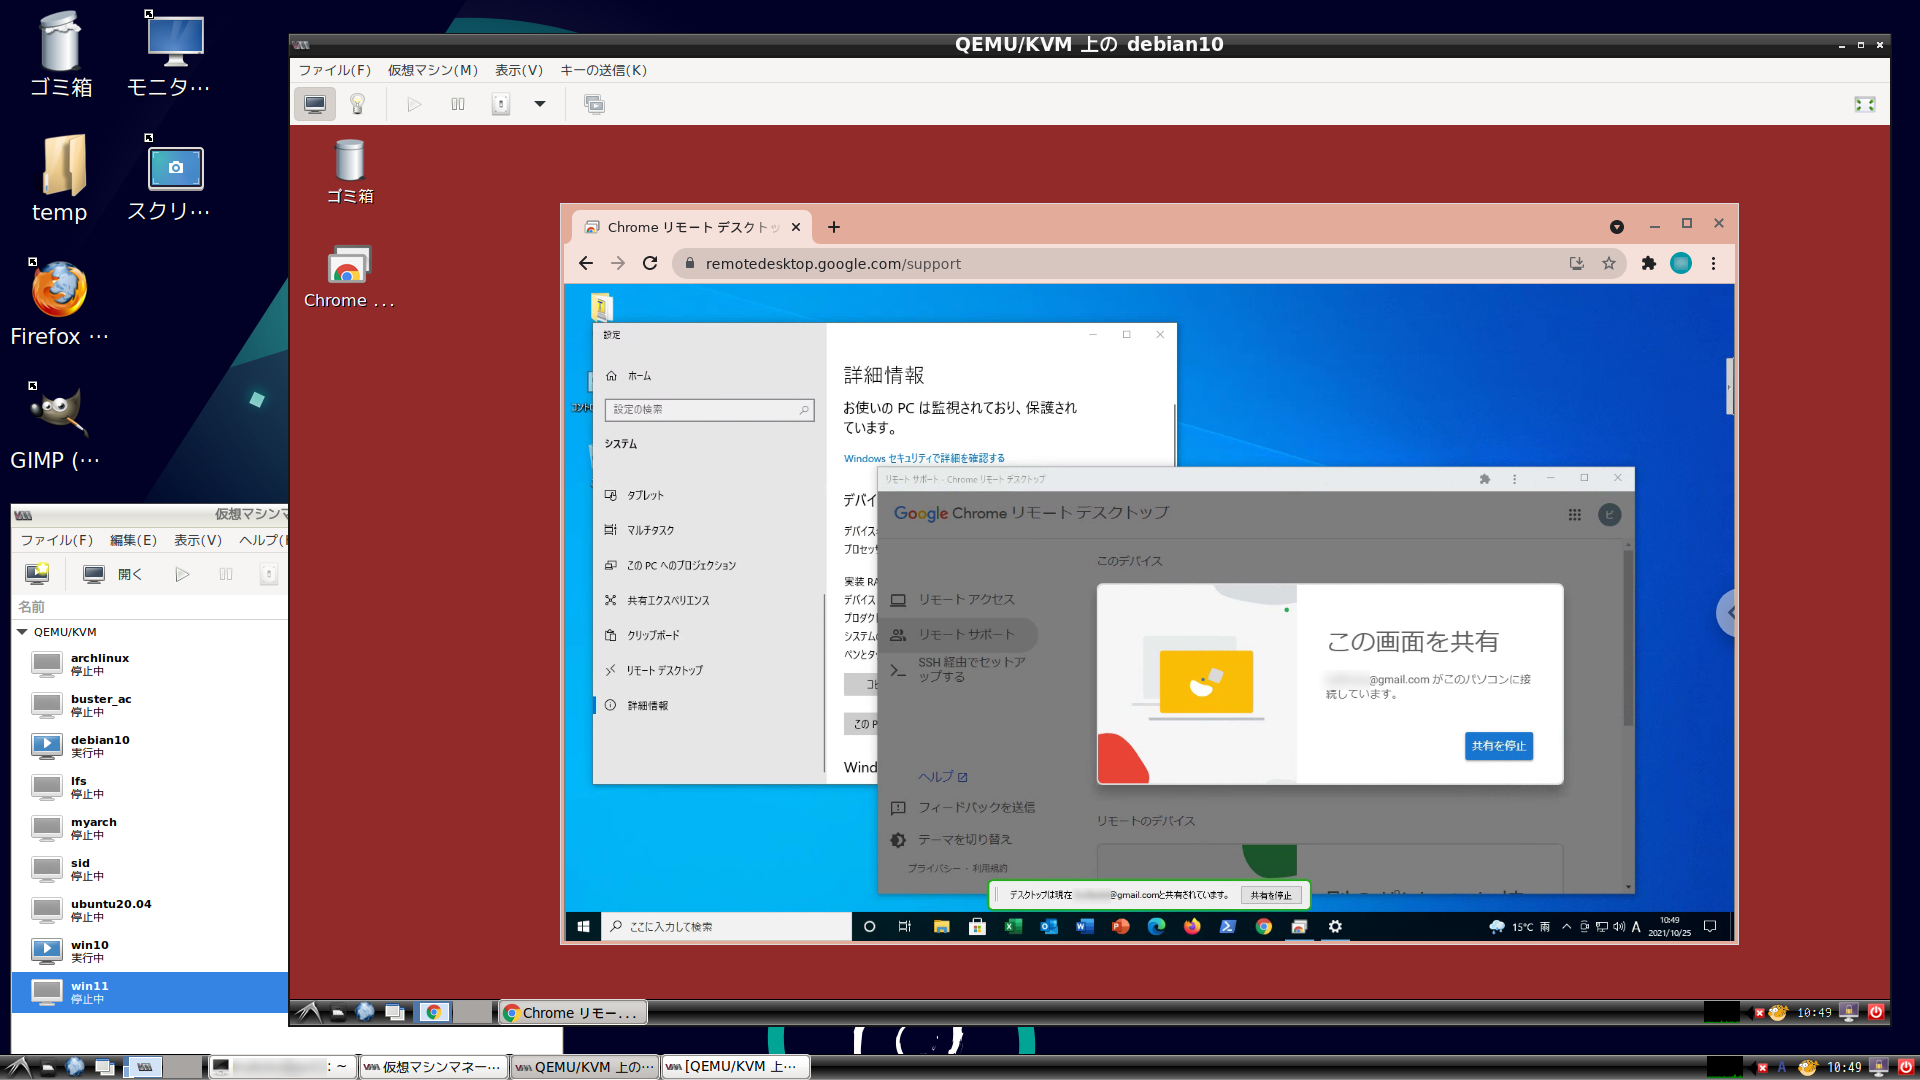Image resolution: width=1920 pixels, height=1080 pixels.
Task: Open the shutdown options dropdown arrow
Action: point(540,104)
